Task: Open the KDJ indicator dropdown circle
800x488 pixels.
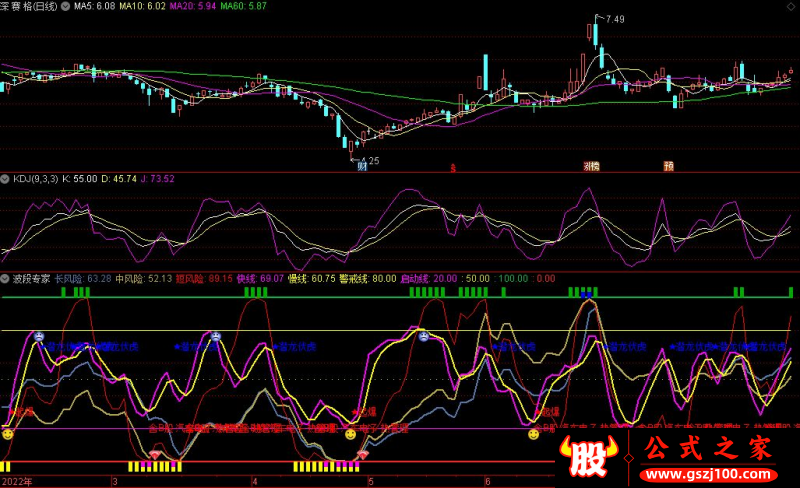Action: coord(5,179)
